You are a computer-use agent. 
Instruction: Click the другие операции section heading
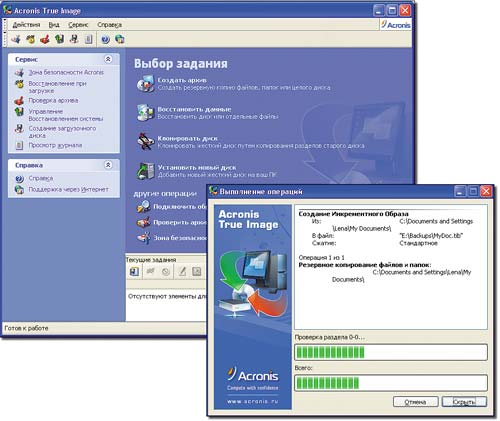[x=165, y=193]
